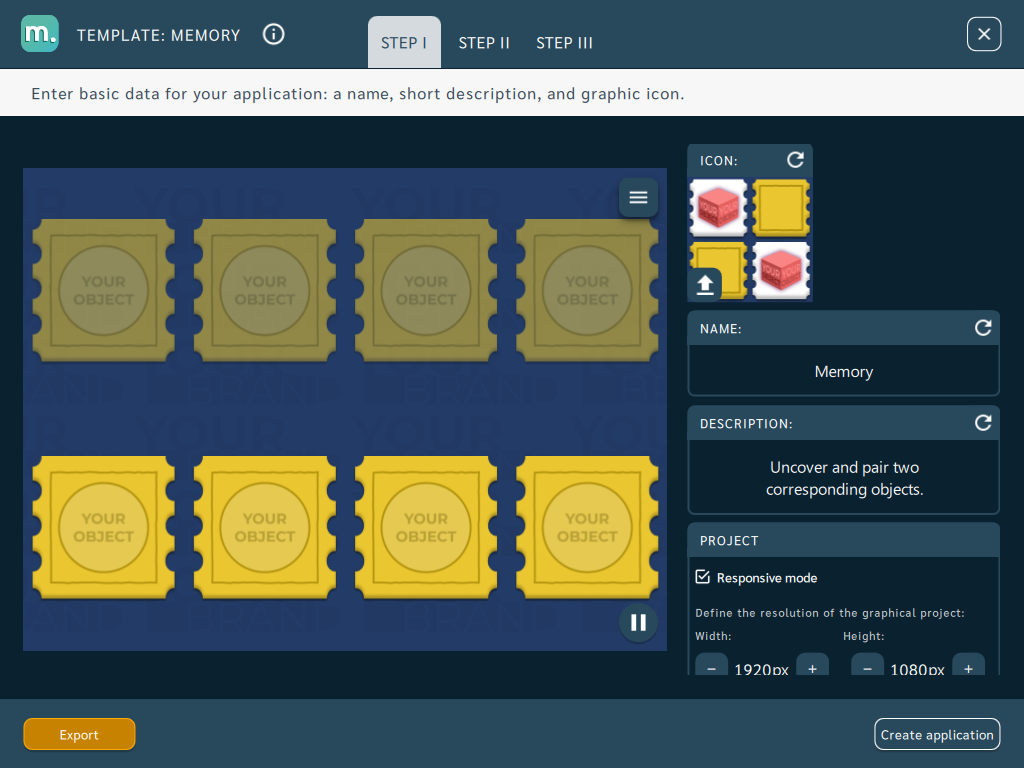This screenshot has height=768, width=1024.
Task: Reset the NAME field
Action: coord(983,328)
